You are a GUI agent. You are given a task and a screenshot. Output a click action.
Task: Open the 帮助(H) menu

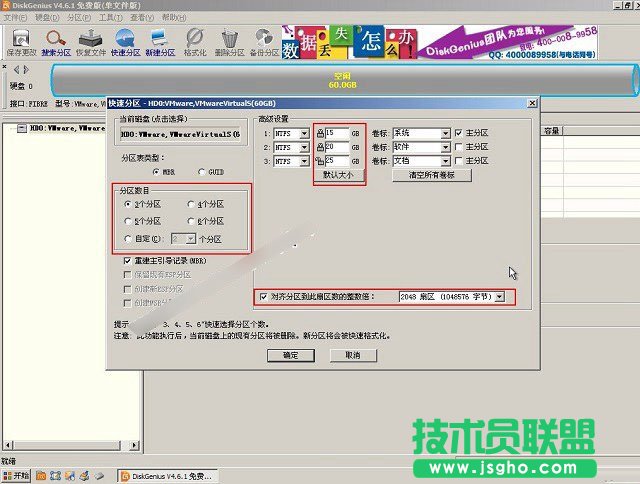174,18
